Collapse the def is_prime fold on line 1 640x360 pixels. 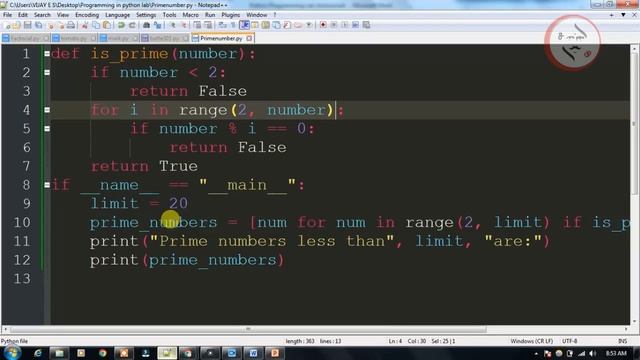(x=47, y=53)
